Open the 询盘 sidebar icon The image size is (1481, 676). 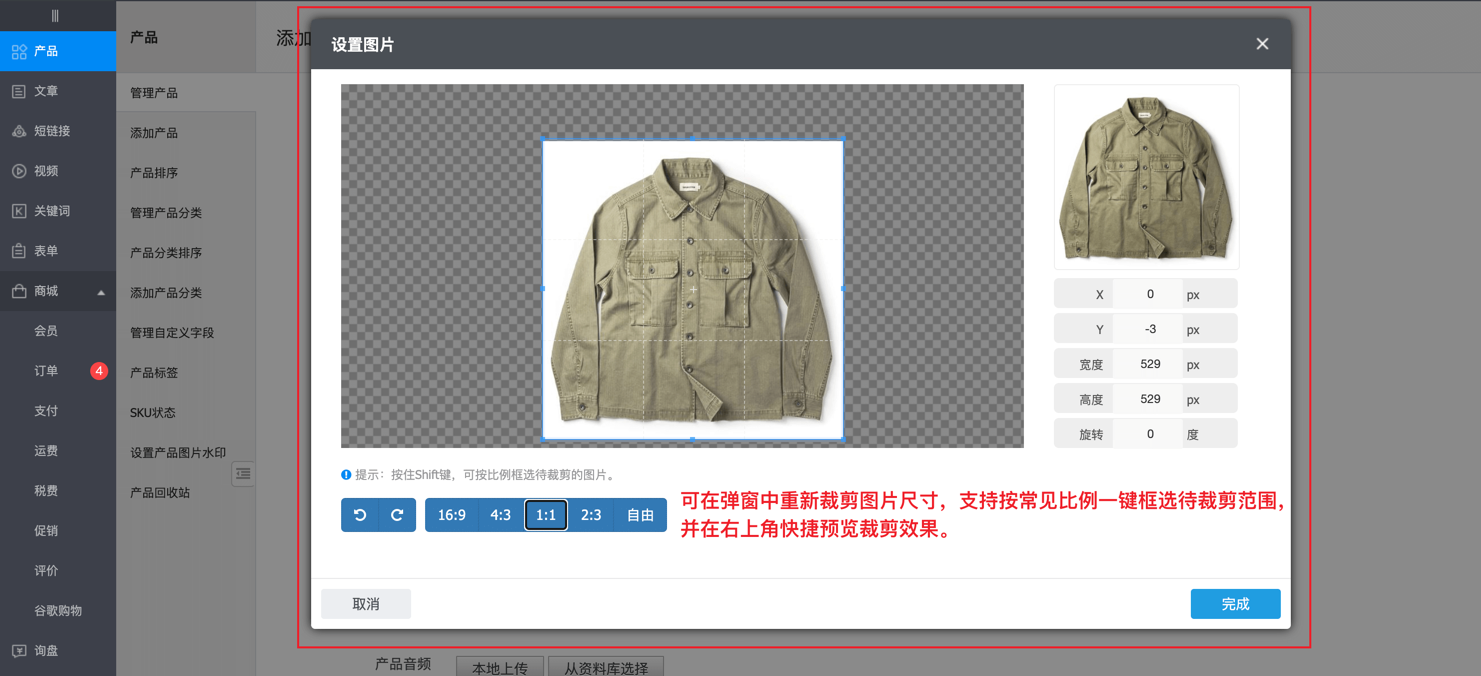click(19, 651)
